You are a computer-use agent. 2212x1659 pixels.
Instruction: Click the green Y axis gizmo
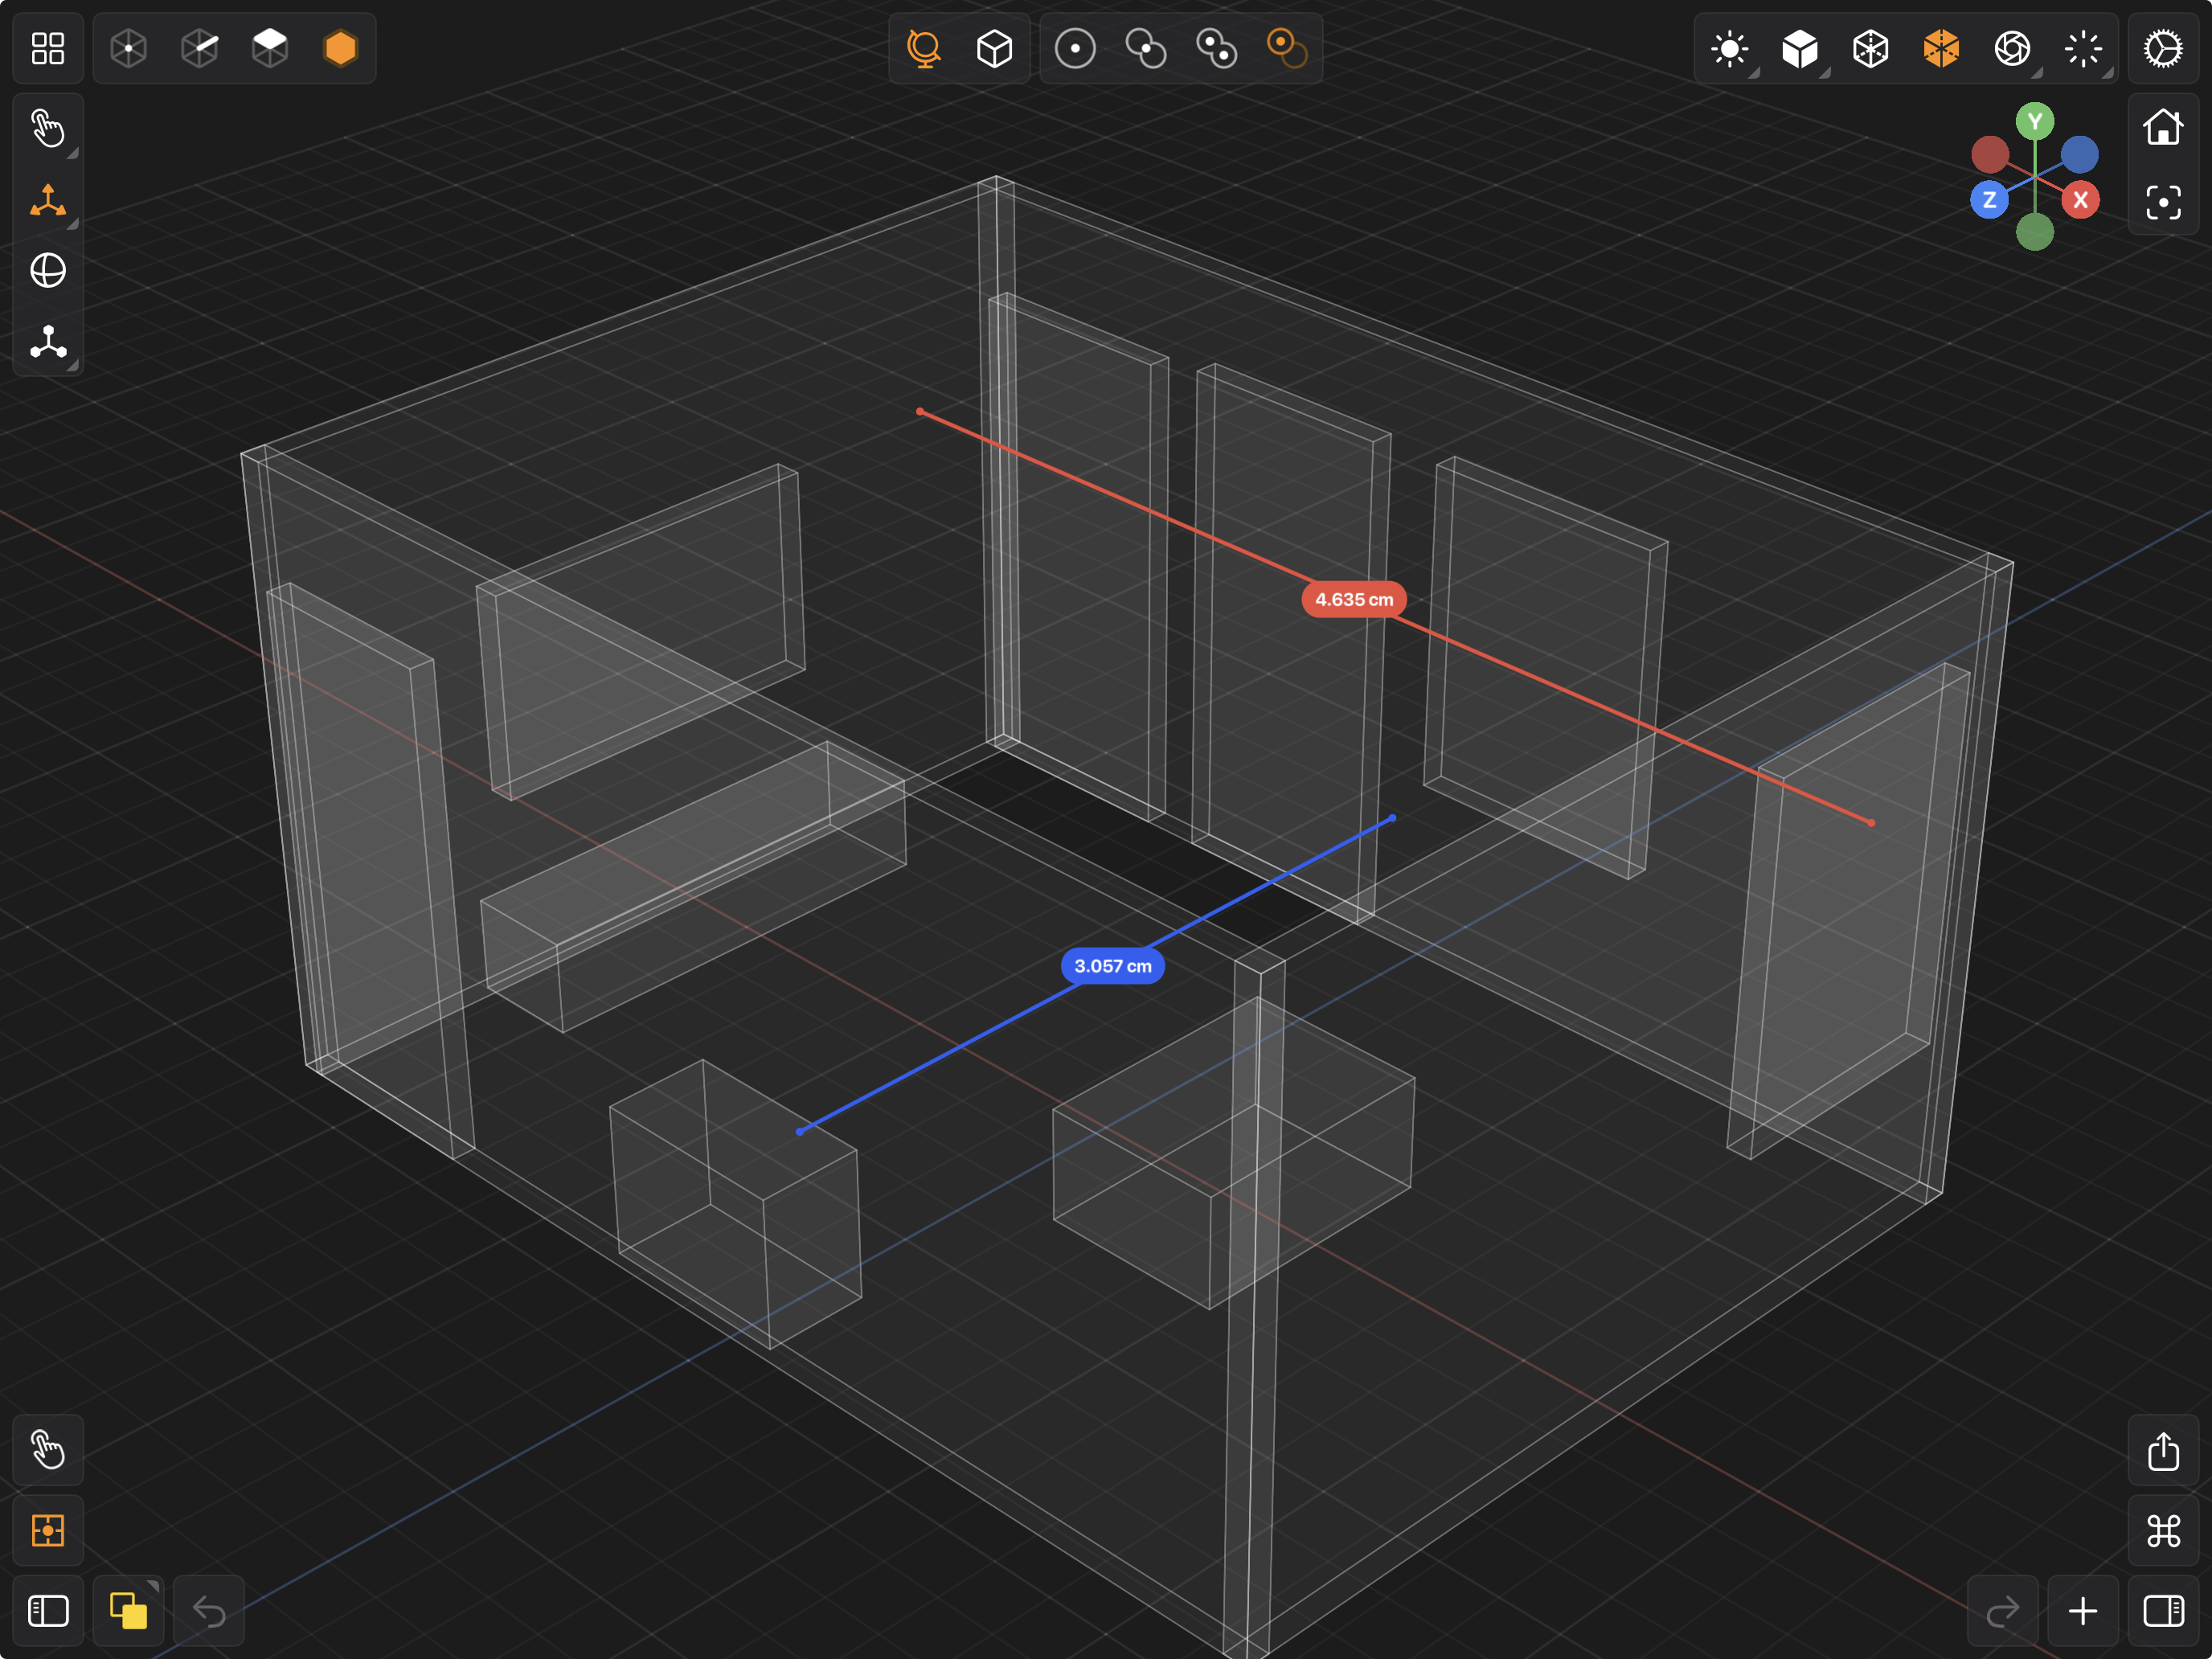pos(2034,122)
